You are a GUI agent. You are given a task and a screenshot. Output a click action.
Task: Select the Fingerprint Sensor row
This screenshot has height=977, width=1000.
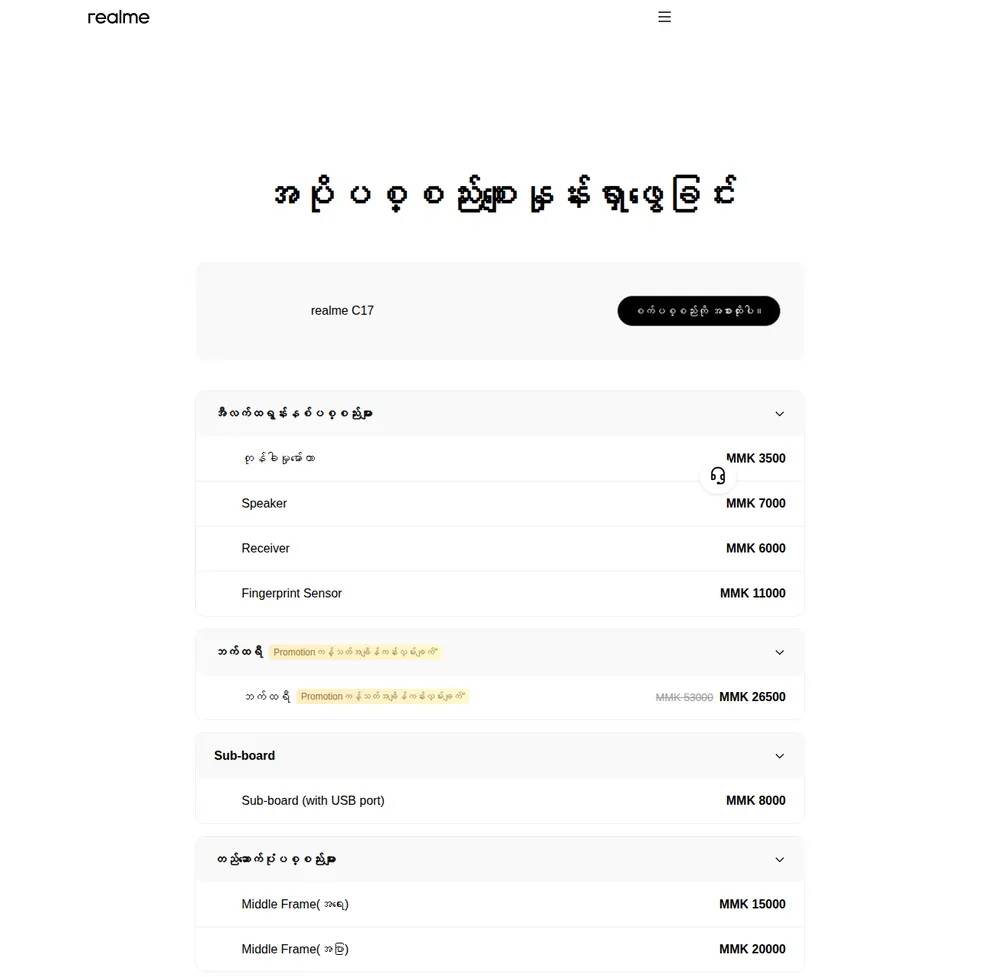pos(500,594)
